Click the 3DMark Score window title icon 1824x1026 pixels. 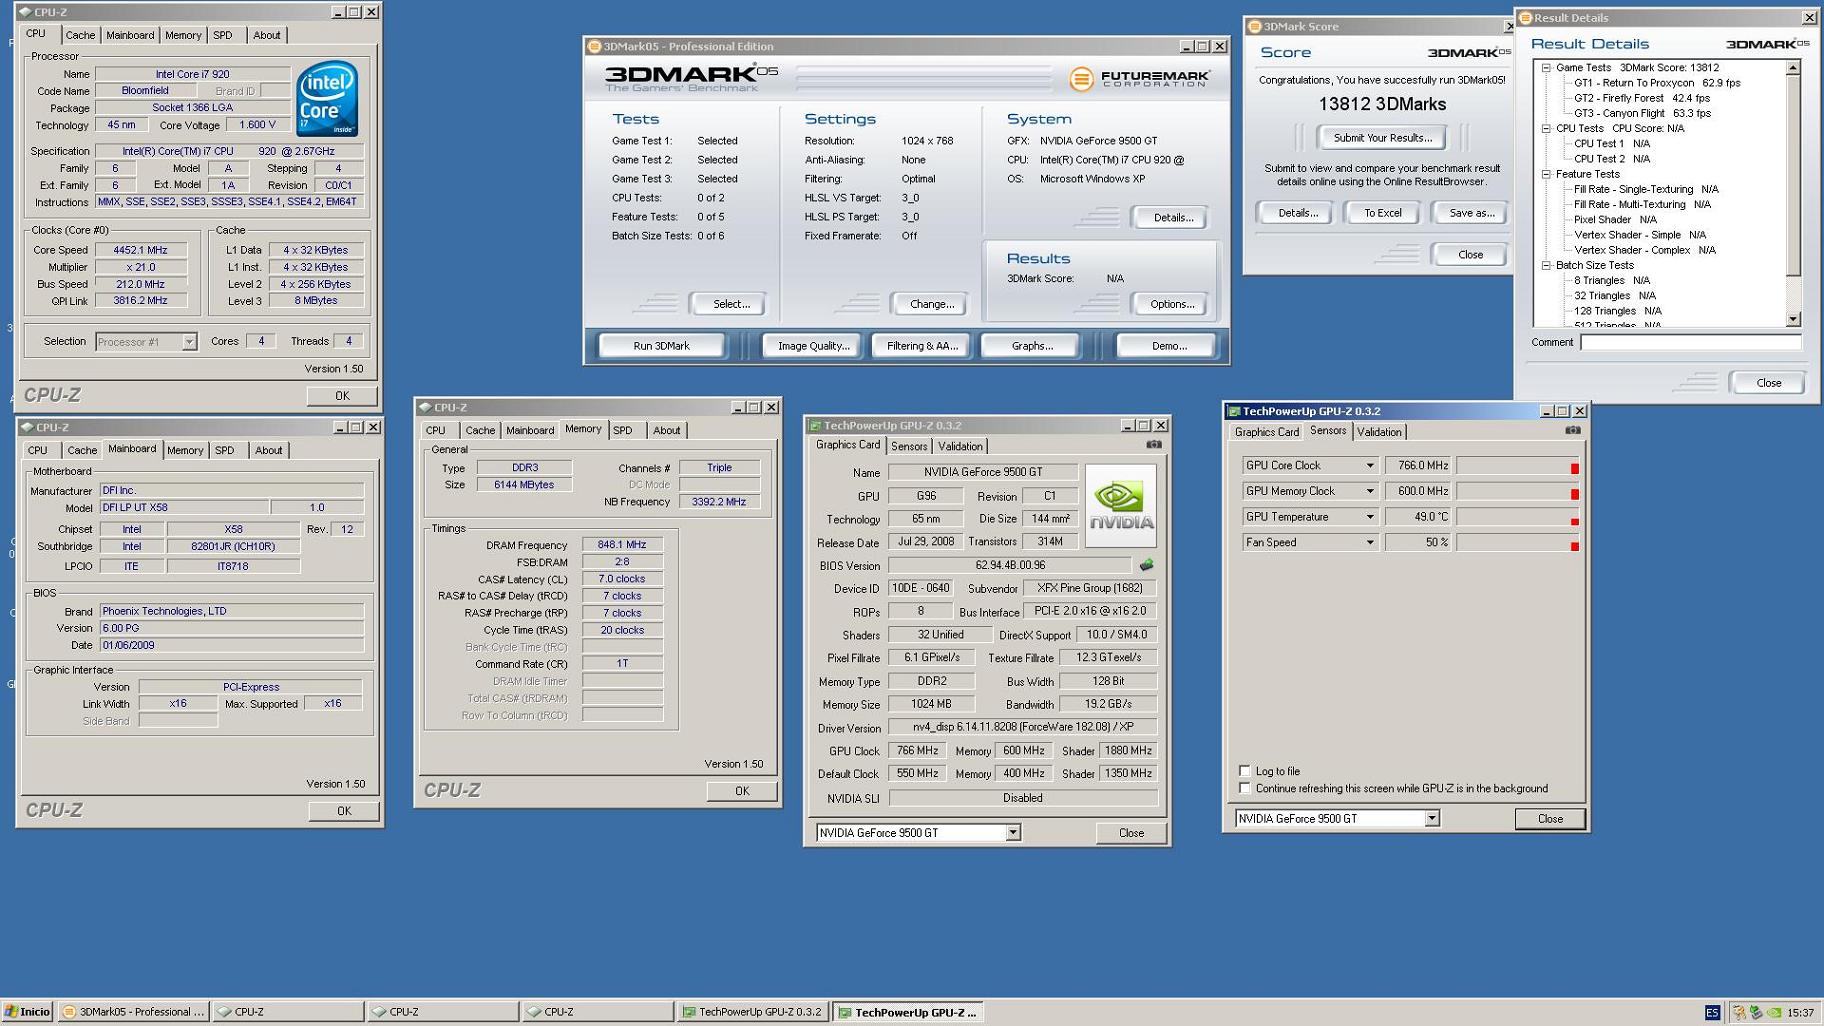(1255, 27)
